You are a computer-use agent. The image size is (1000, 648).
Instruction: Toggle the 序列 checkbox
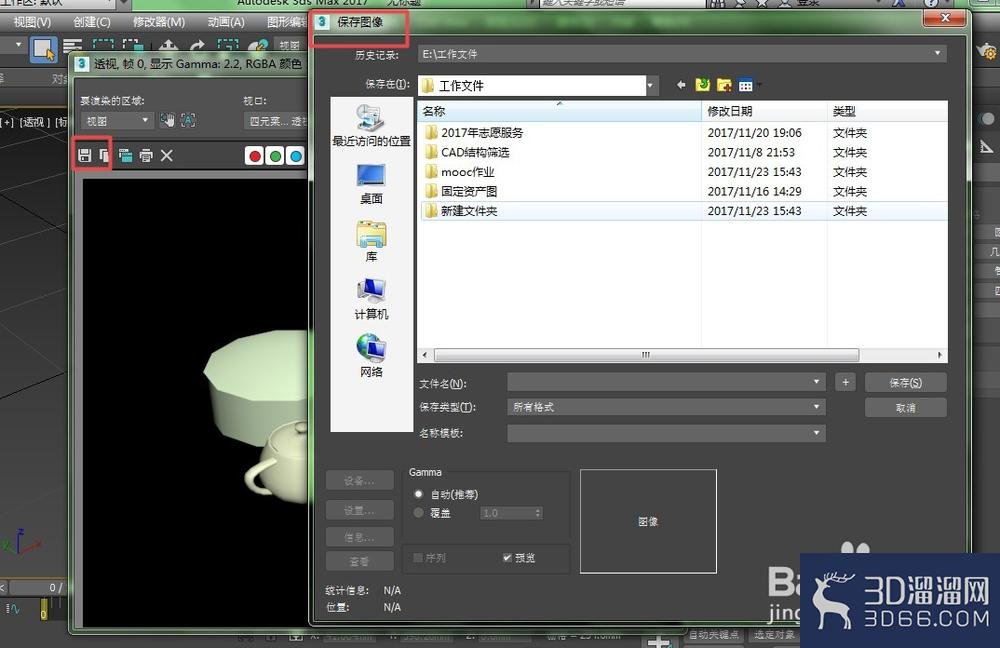[x=418, y=557]
